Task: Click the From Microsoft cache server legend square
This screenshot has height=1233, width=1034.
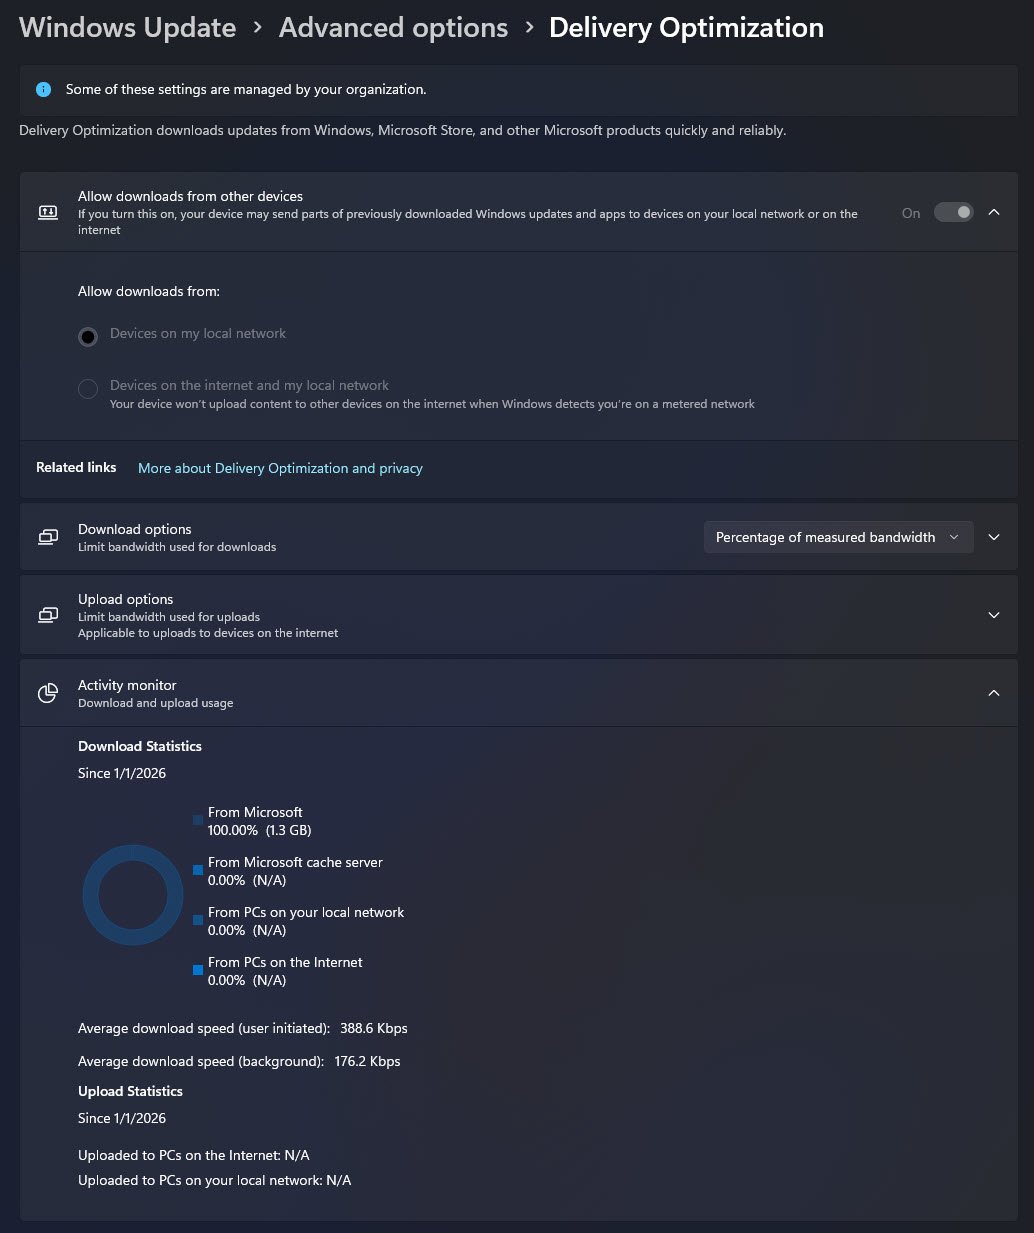Action: click(198, 870)
